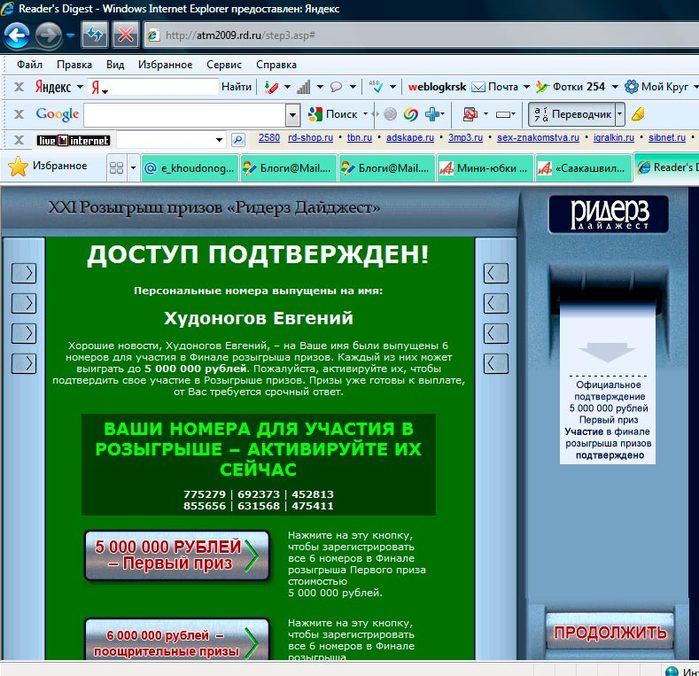Open the Файл menu
699x676 pixels.
pyautogui.click(x=29, y=65)
